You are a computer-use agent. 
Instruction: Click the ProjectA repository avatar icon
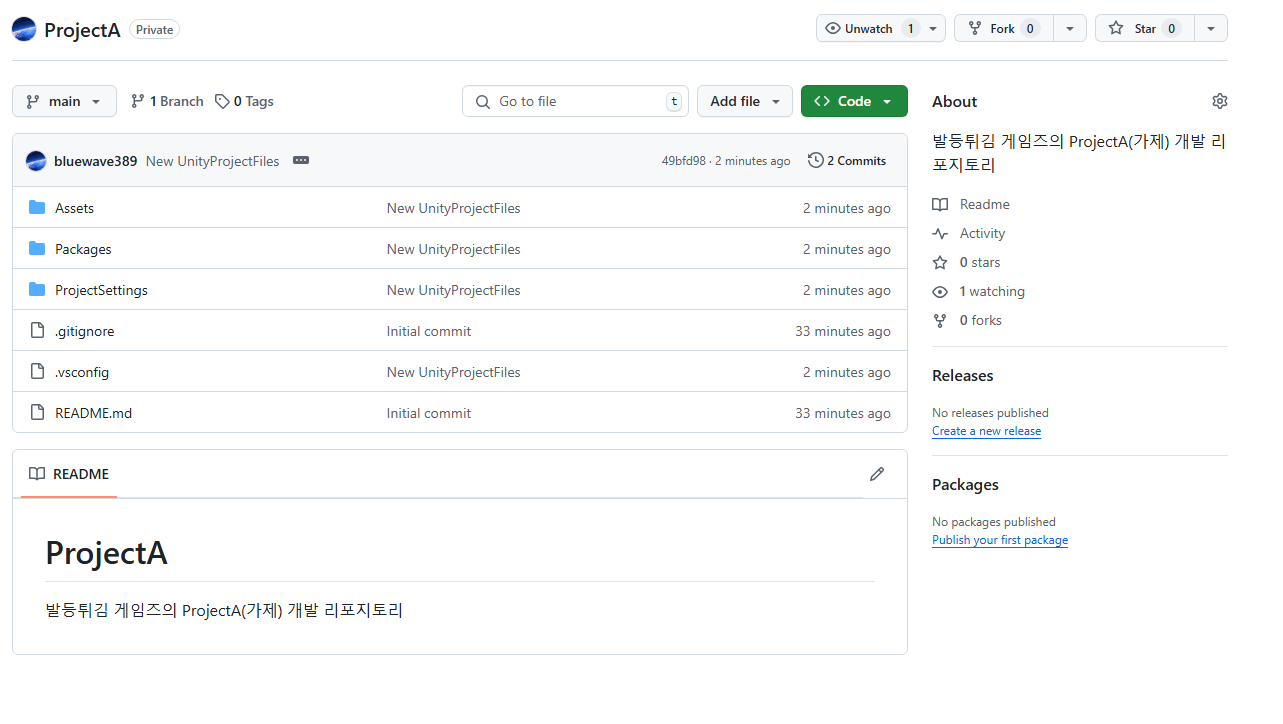[x=24, y=29]
